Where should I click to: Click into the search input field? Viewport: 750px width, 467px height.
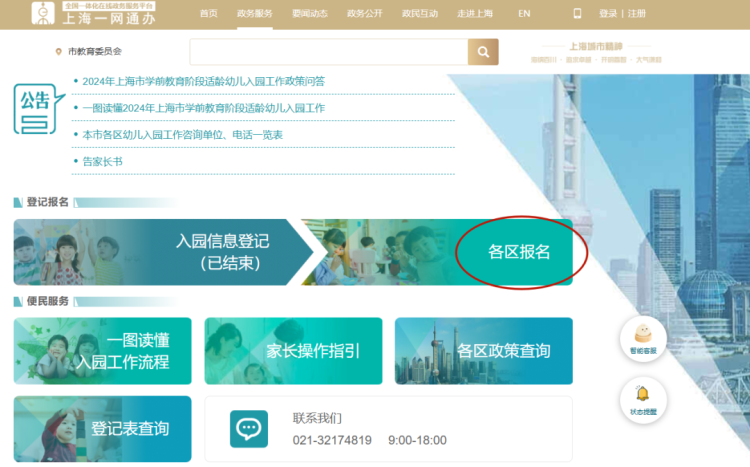pos(328,52)
